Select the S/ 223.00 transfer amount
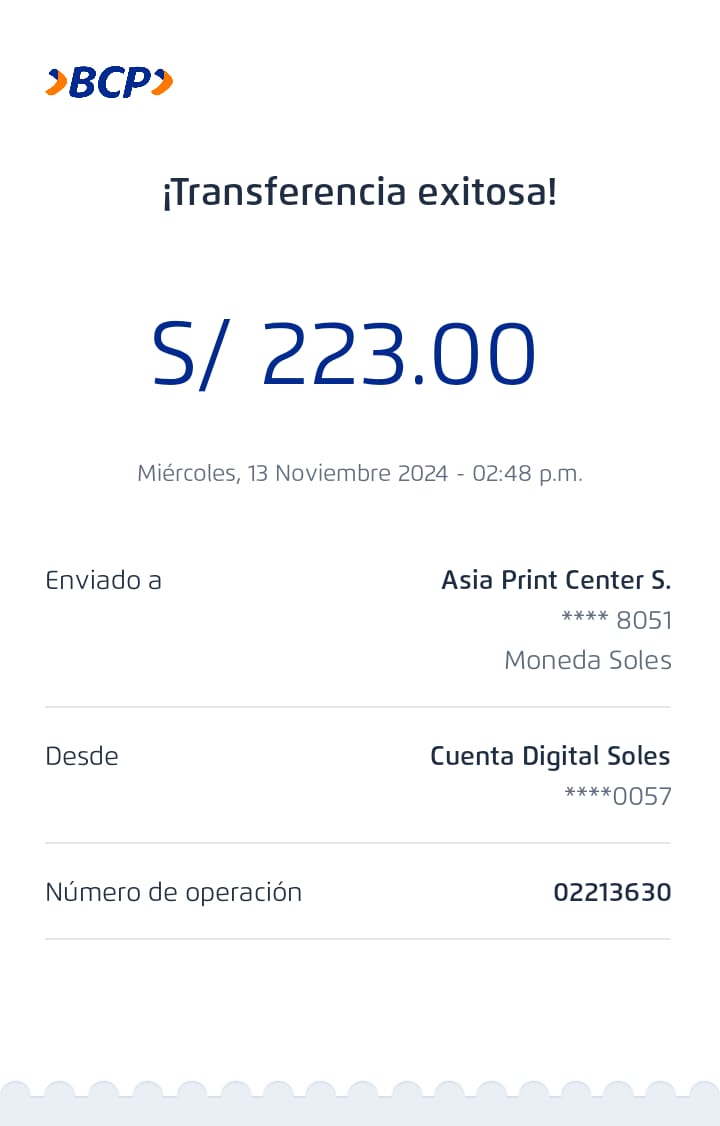Viewport: 720px width, 1126px height. [x=344, y=354]
